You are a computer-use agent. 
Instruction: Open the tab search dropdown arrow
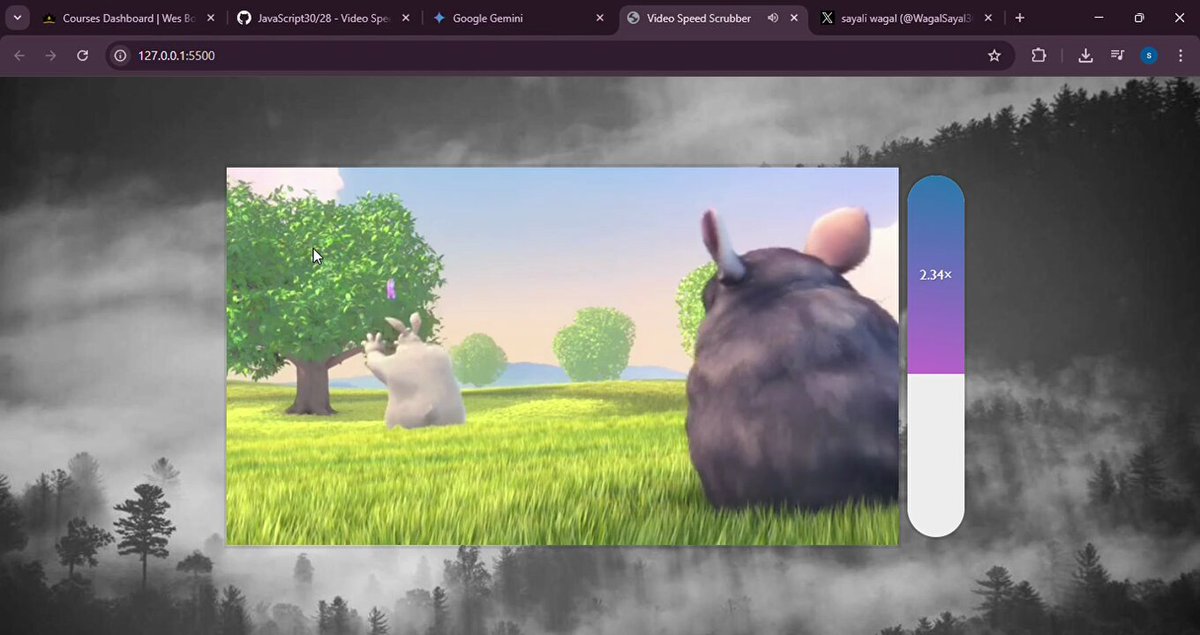click(x=17, y=18)
